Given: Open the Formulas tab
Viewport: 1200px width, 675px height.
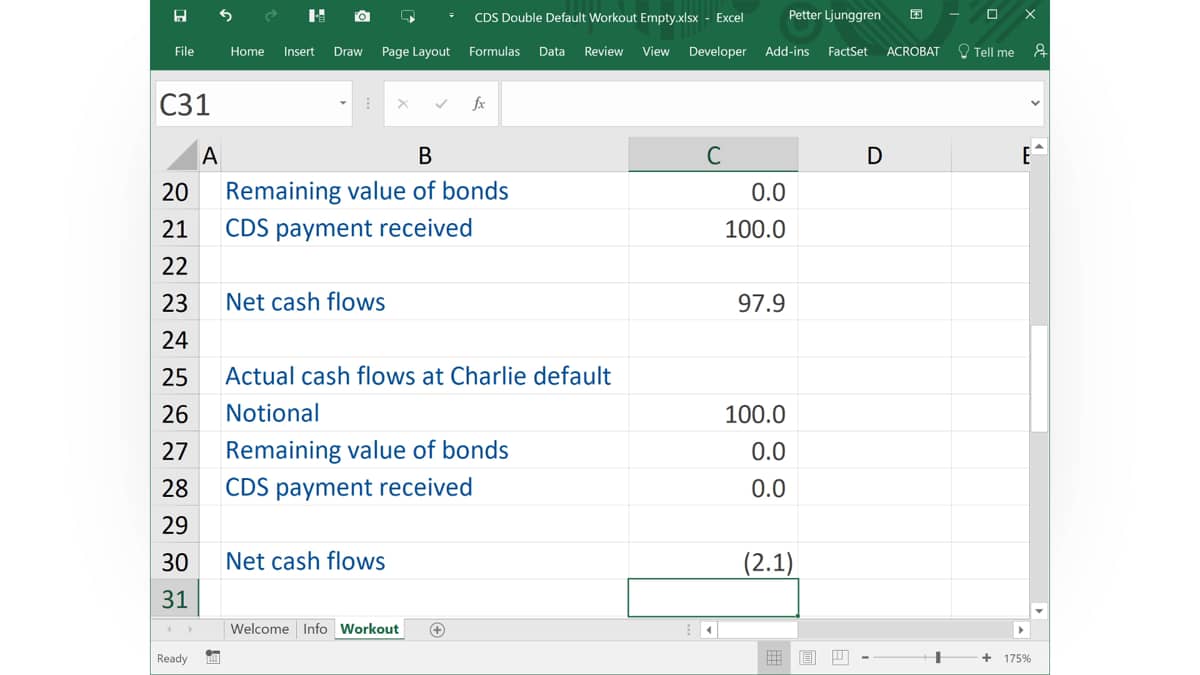Looking at the screenshot, I should pos(494,51).
